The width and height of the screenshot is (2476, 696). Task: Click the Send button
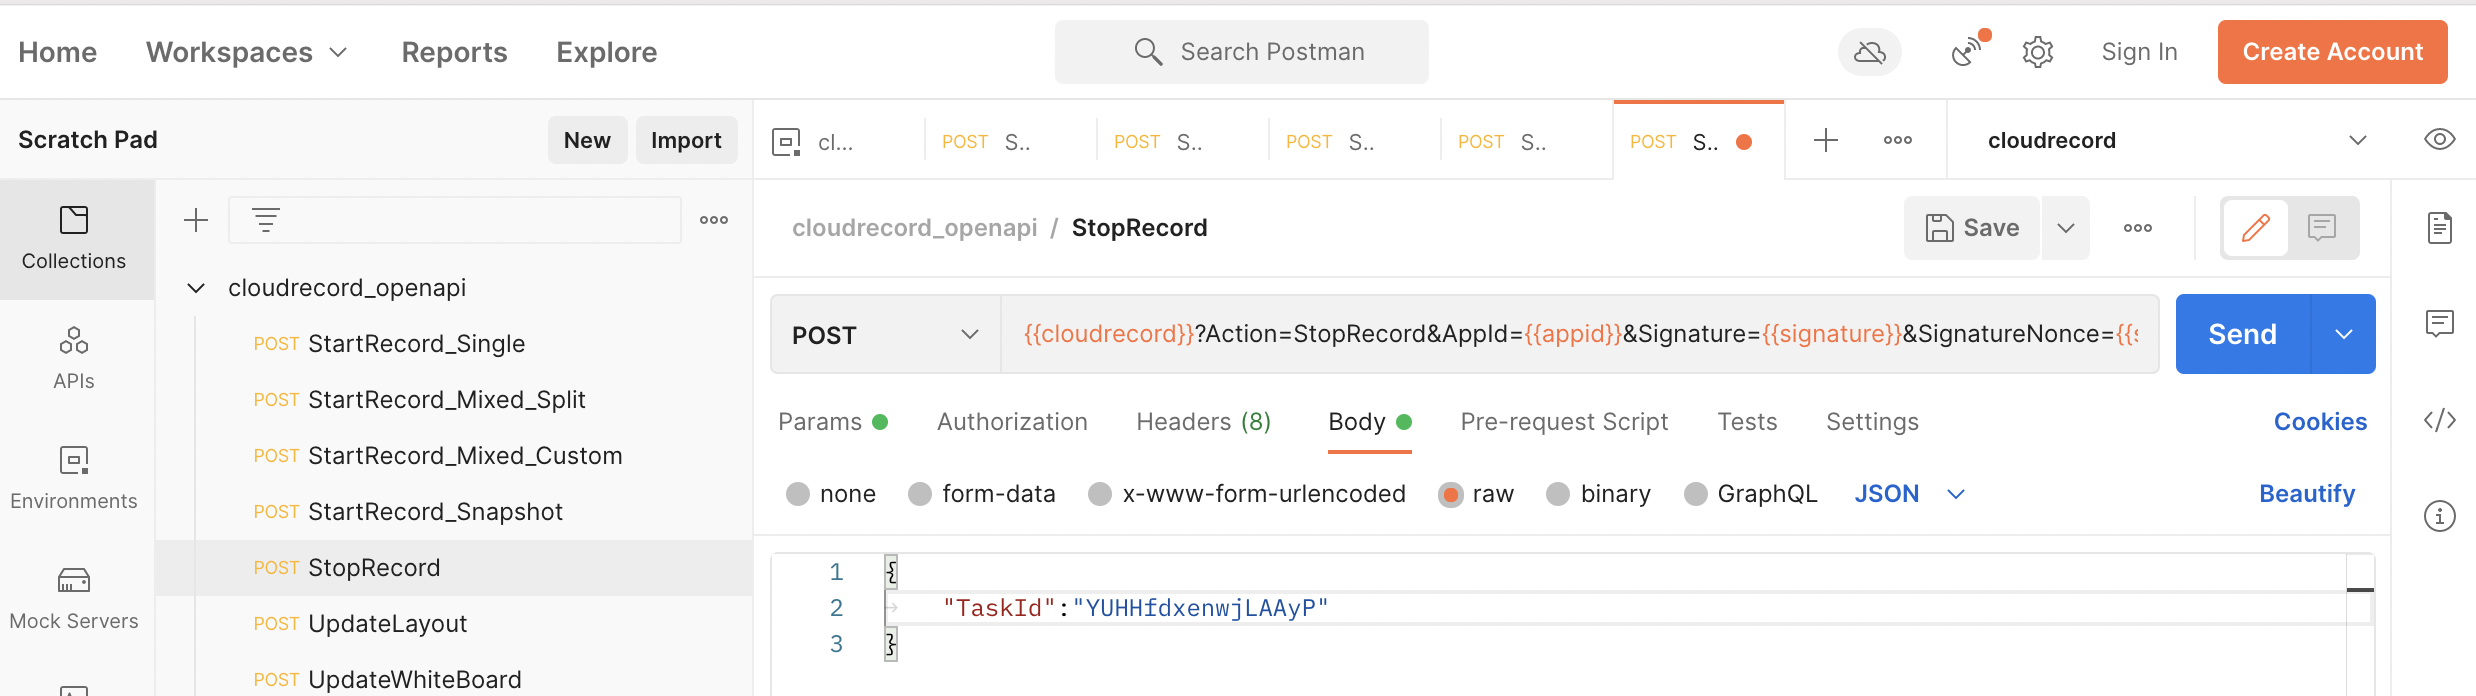[x=2243, y=334]
